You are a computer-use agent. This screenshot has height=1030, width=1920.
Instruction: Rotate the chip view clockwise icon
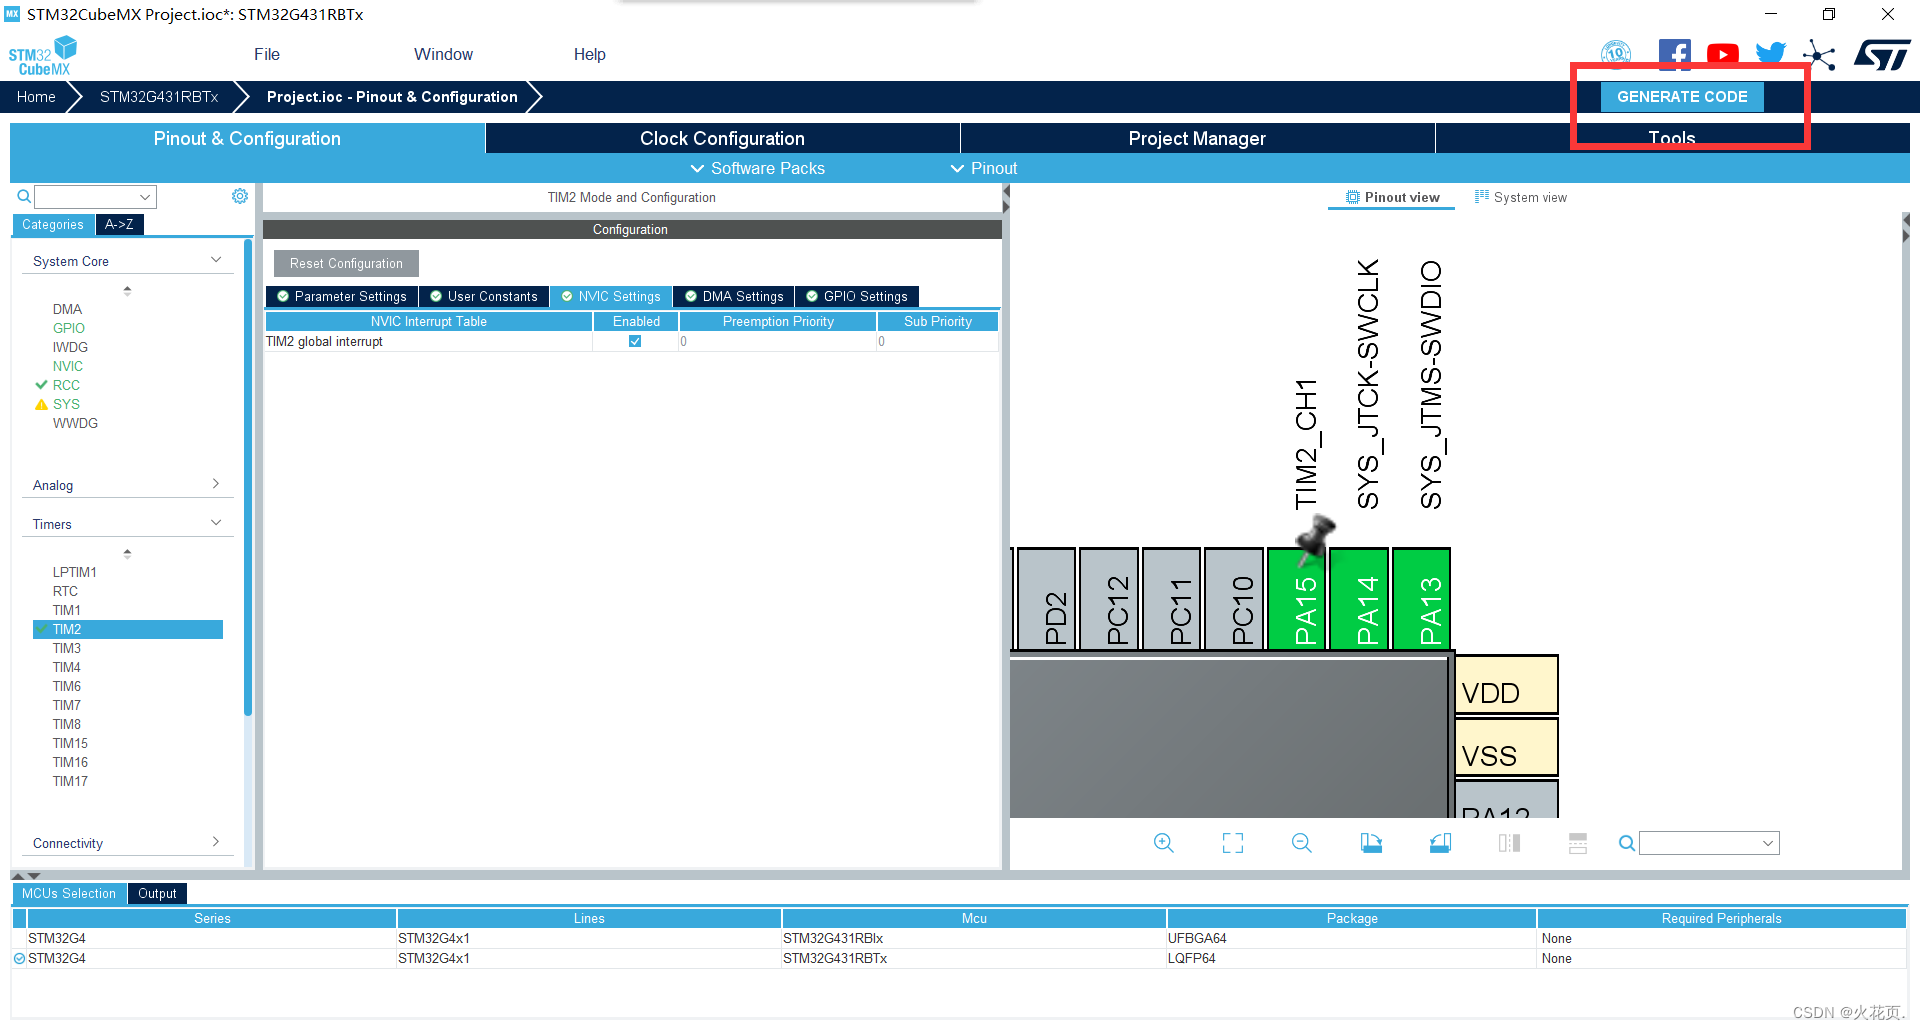point(1371,843)
